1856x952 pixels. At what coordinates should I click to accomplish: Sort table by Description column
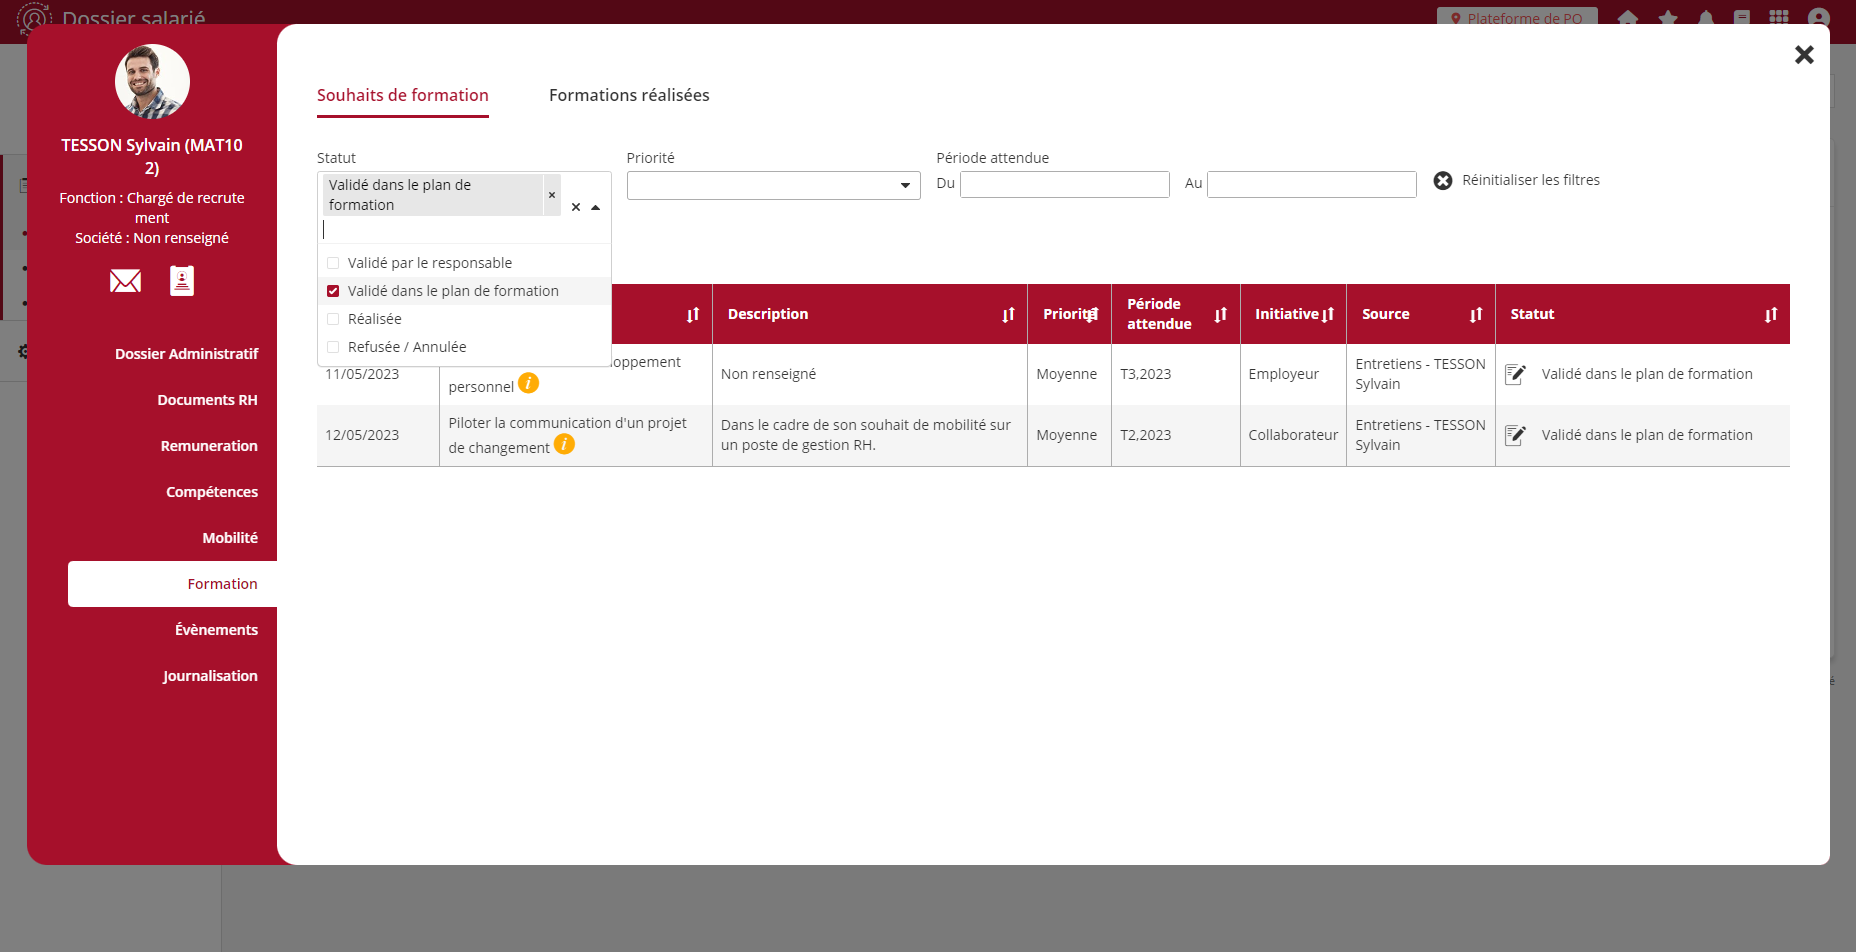1008,315
